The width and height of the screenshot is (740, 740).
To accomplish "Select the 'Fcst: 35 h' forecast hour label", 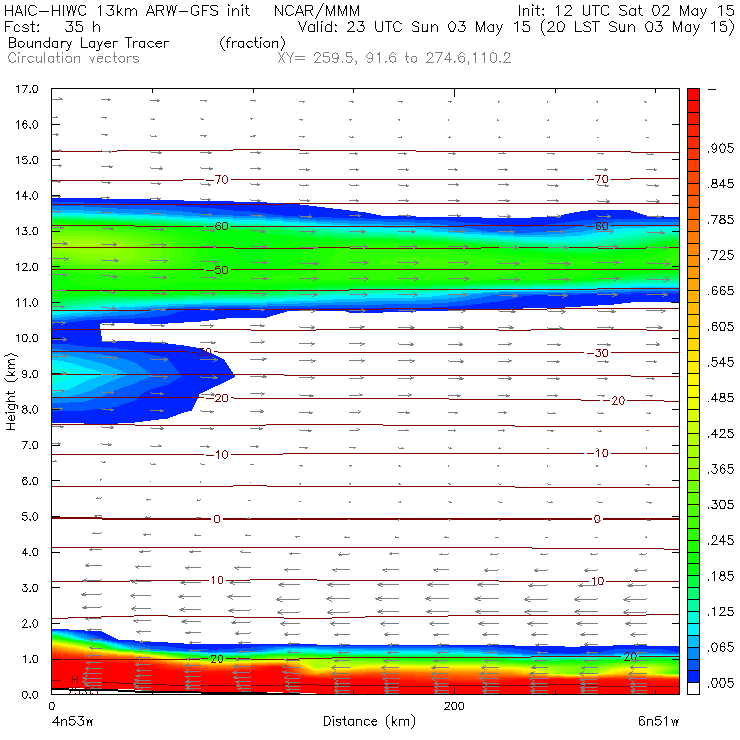I will point(52,26).
